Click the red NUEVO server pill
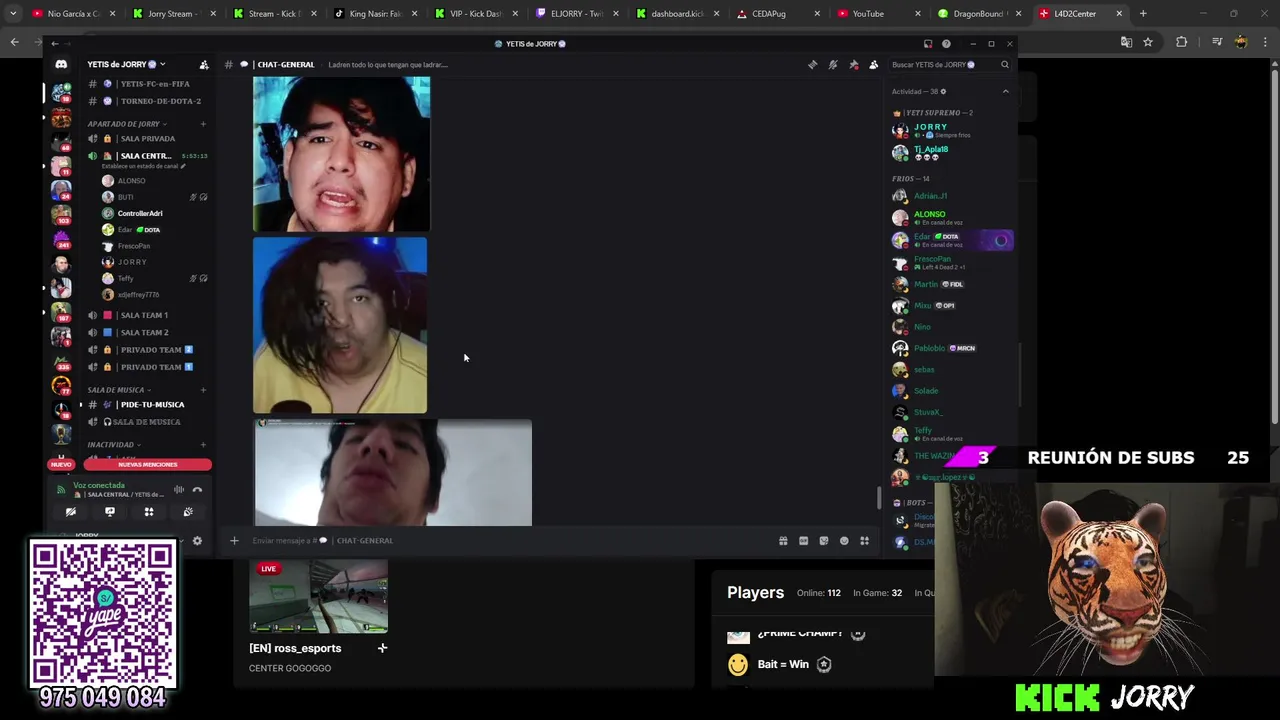 click(62, 465)
